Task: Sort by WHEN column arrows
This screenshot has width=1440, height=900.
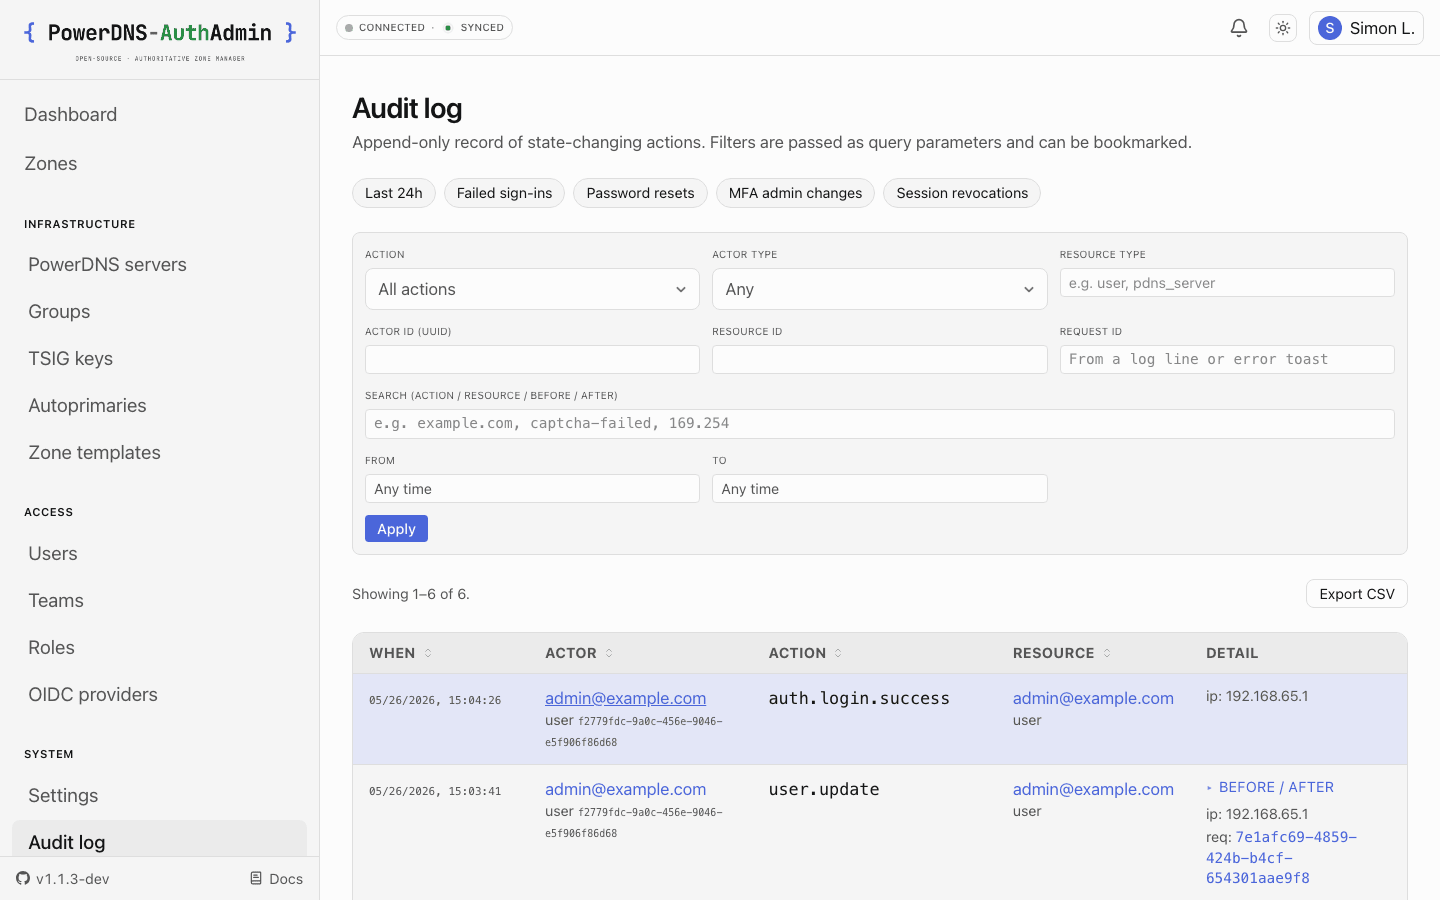Action: [428, 653]
